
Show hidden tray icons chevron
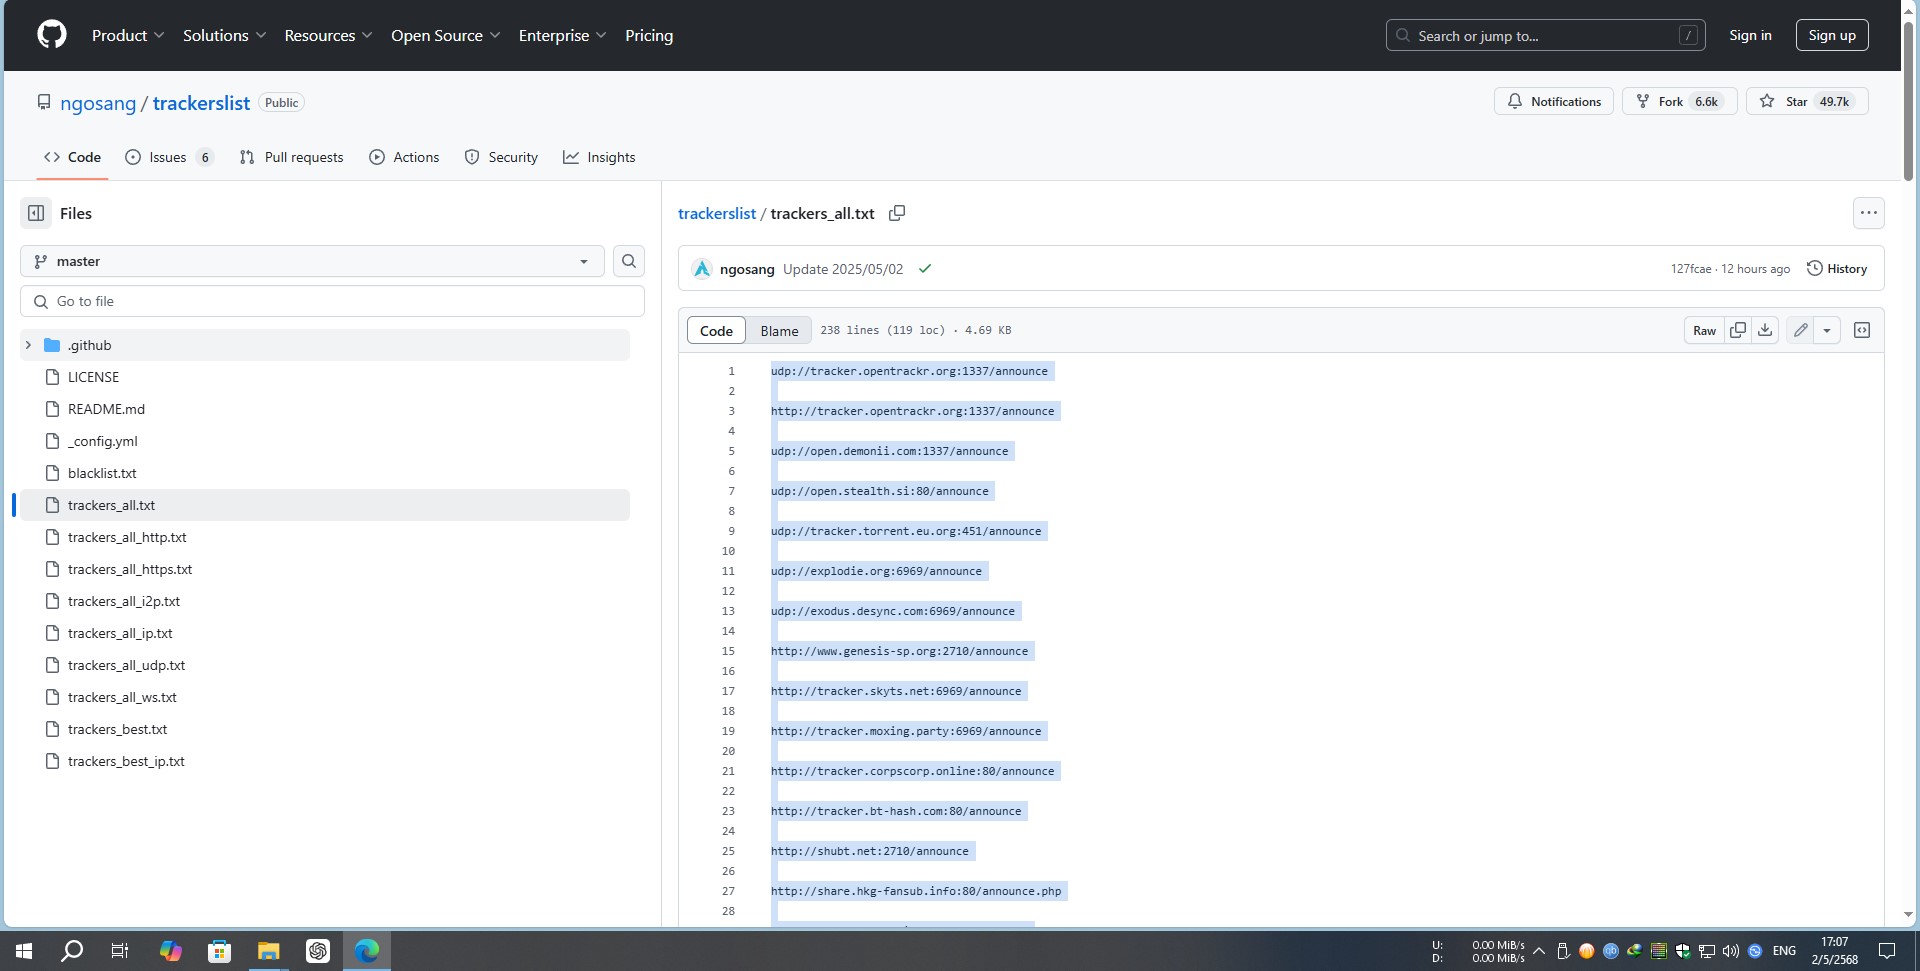tap(1539, 951)
